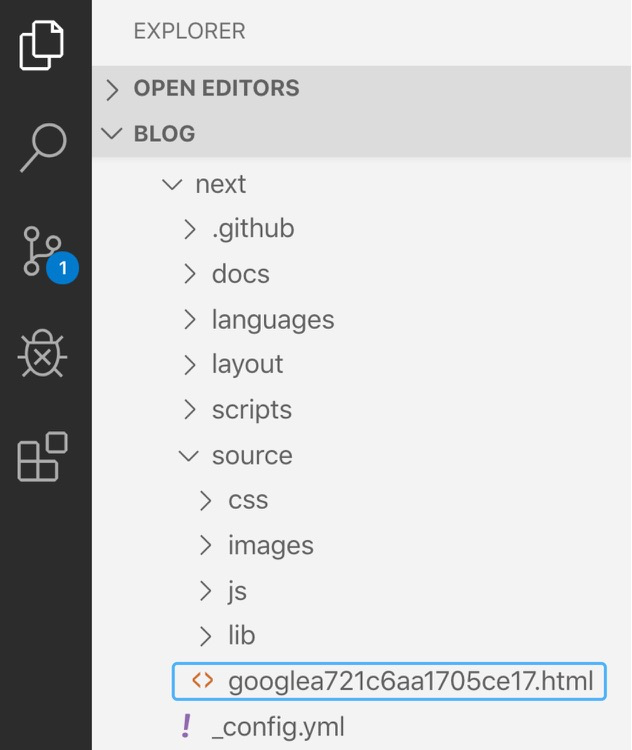The image size is (632, 750).
Task: Open the Search view icon
Action: pyautogui.click(x=42, y=147)
